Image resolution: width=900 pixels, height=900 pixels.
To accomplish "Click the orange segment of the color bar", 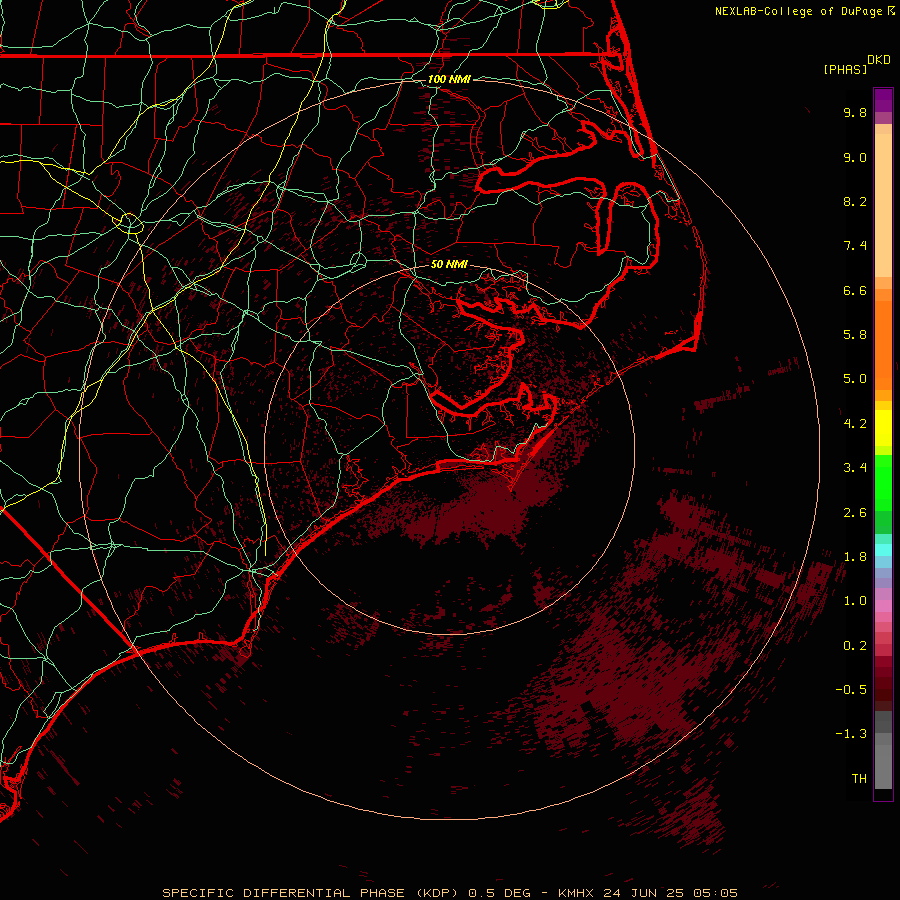I will coord(883,344).
